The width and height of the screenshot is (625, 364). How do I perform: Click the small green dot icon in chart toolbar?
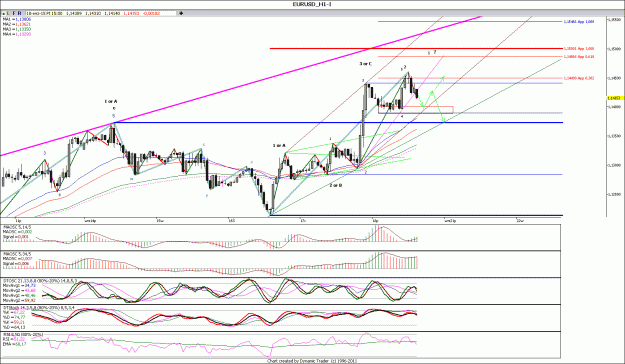(4, 14)
